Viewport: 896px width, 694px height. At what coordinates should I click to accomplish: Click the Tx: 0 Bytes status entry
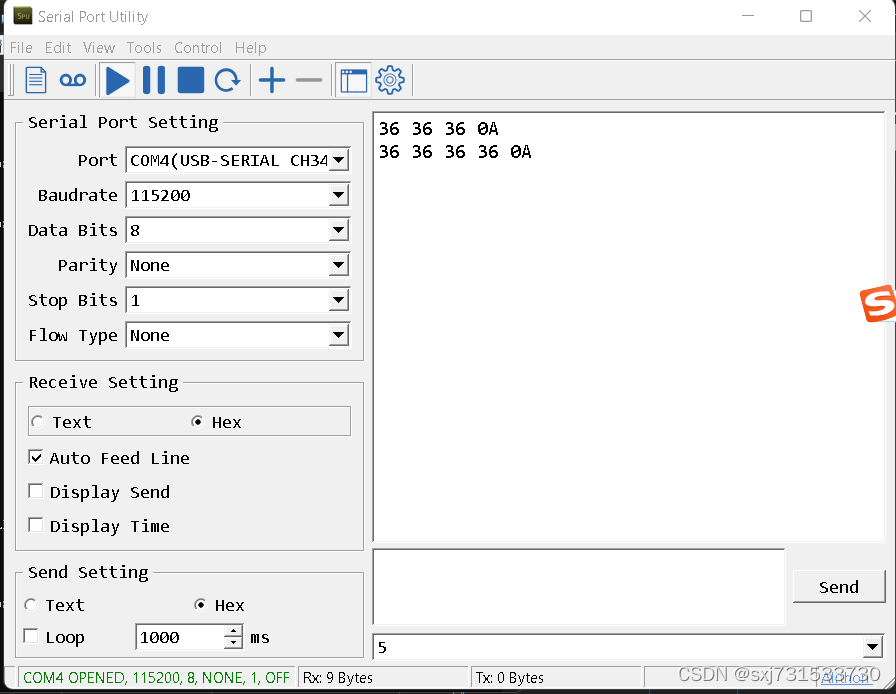tap(510, 678)
